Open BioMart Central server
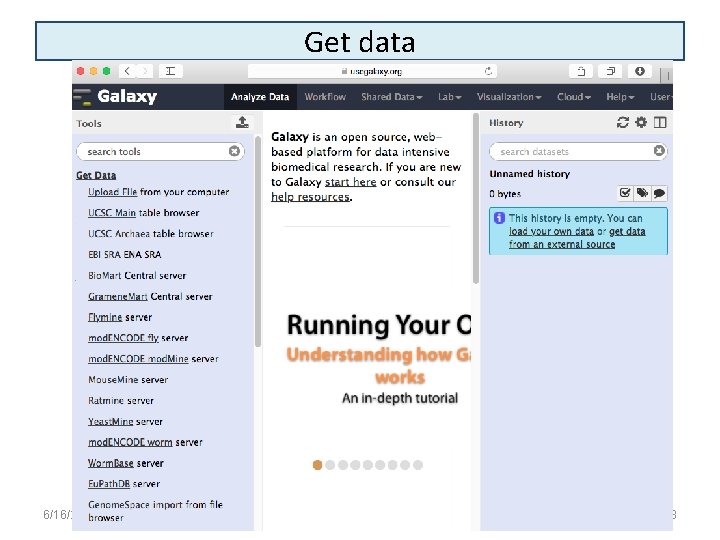Image resolution: width=720 pixels, height=540 pixels. pos(137,276)
